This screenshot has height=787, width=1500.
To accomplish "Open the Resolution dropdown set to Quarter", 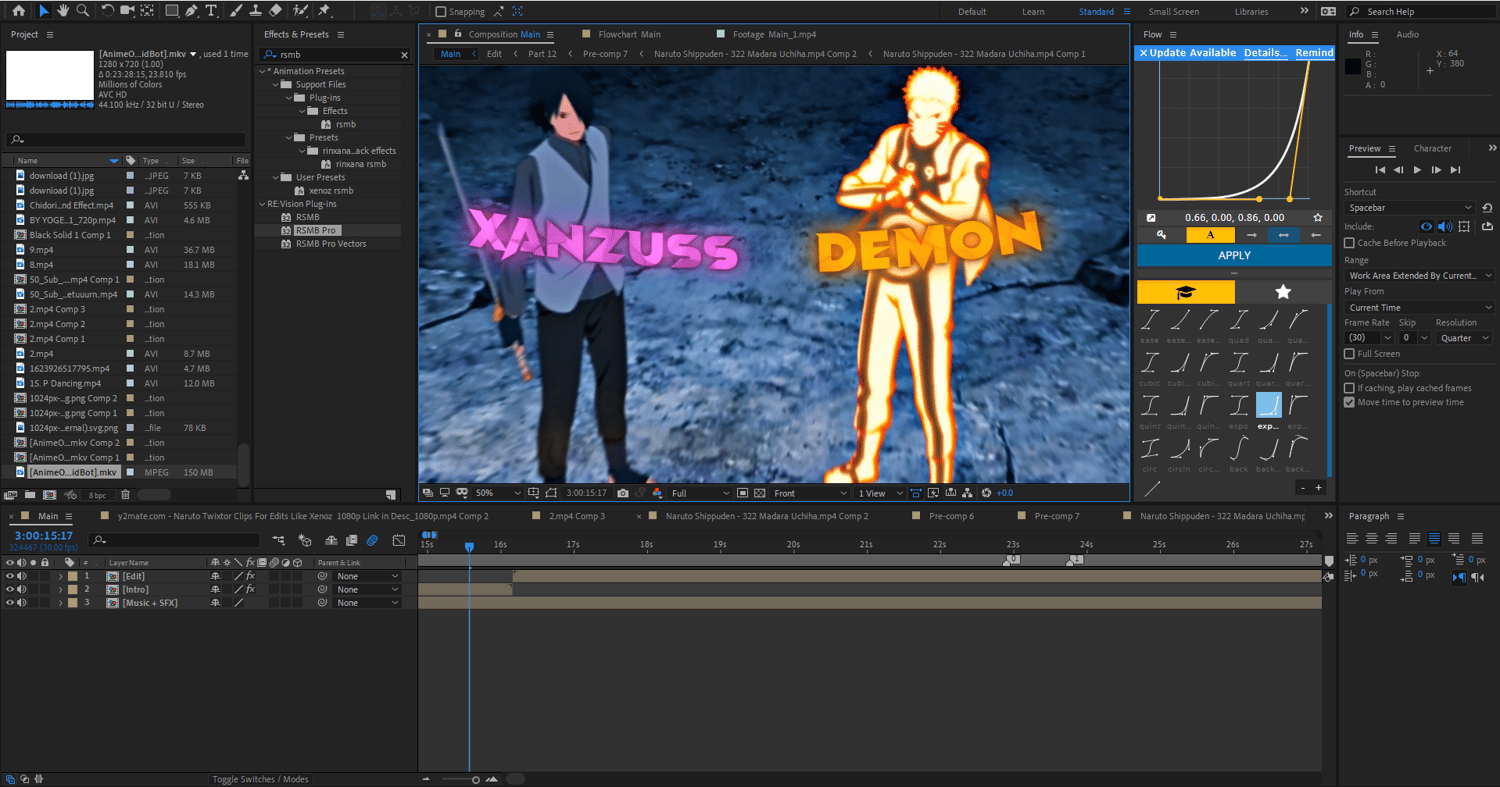I will pos(1463,338).
